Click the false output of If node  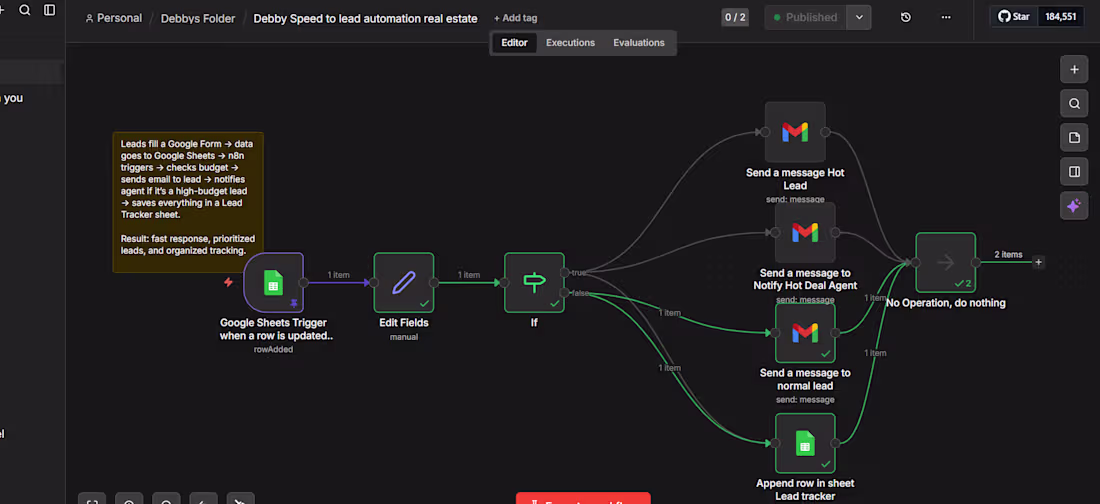pos(565,293)
